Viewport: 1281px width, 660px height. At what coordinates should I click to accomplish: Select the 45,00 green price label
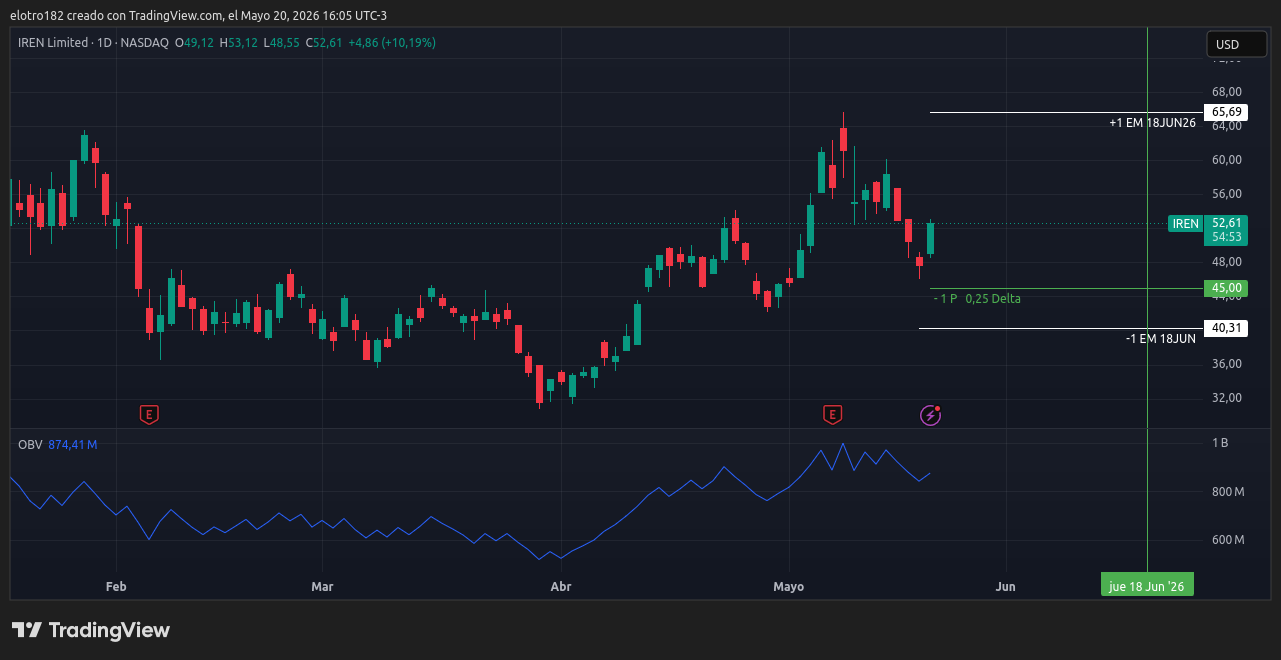1226,288
